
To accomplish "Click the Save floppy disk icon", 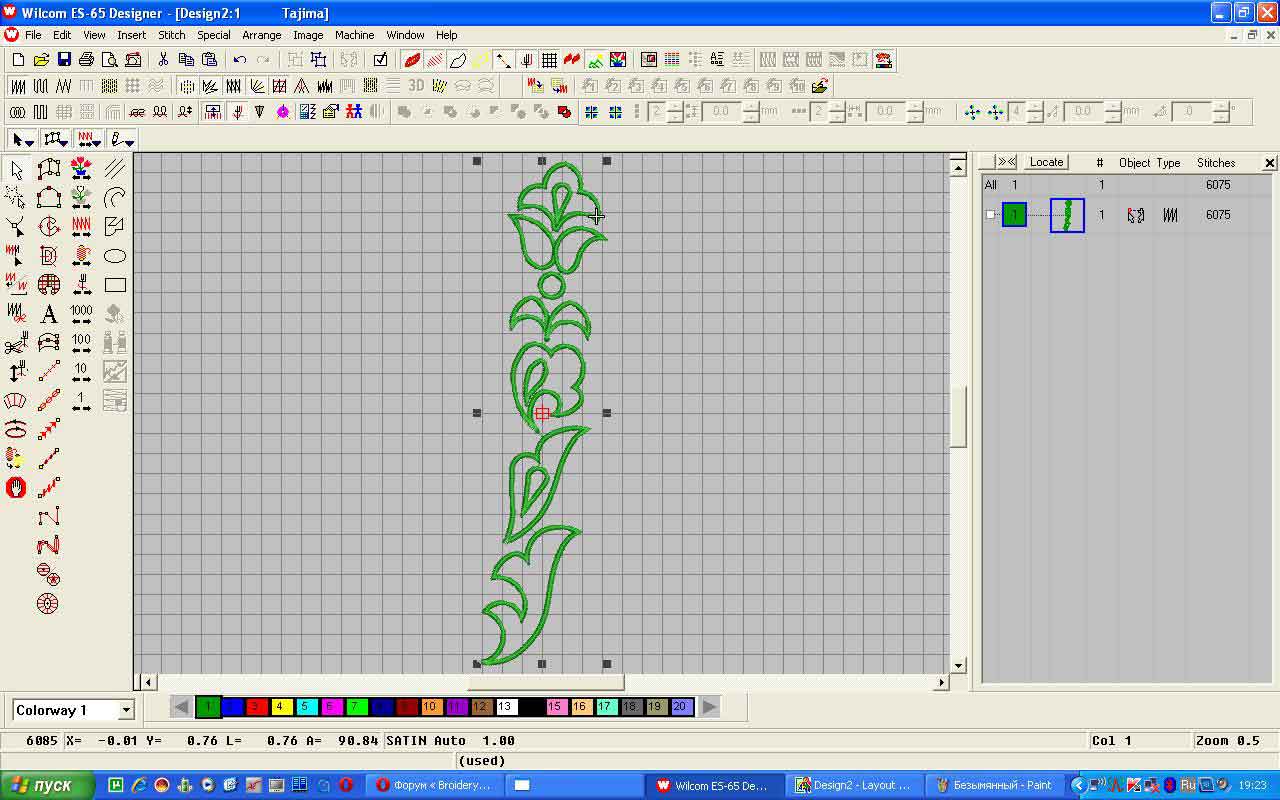I will tap(64, 60).
